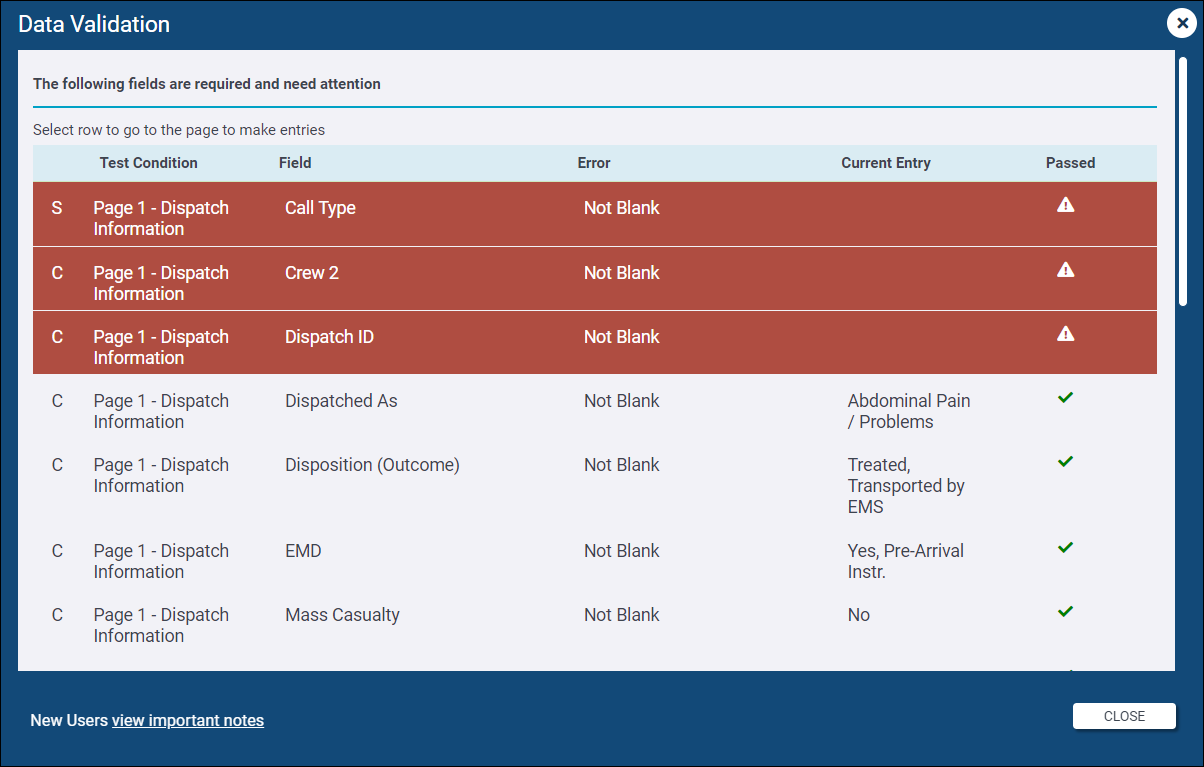Open the view important notes link

[x=188, y=720]
